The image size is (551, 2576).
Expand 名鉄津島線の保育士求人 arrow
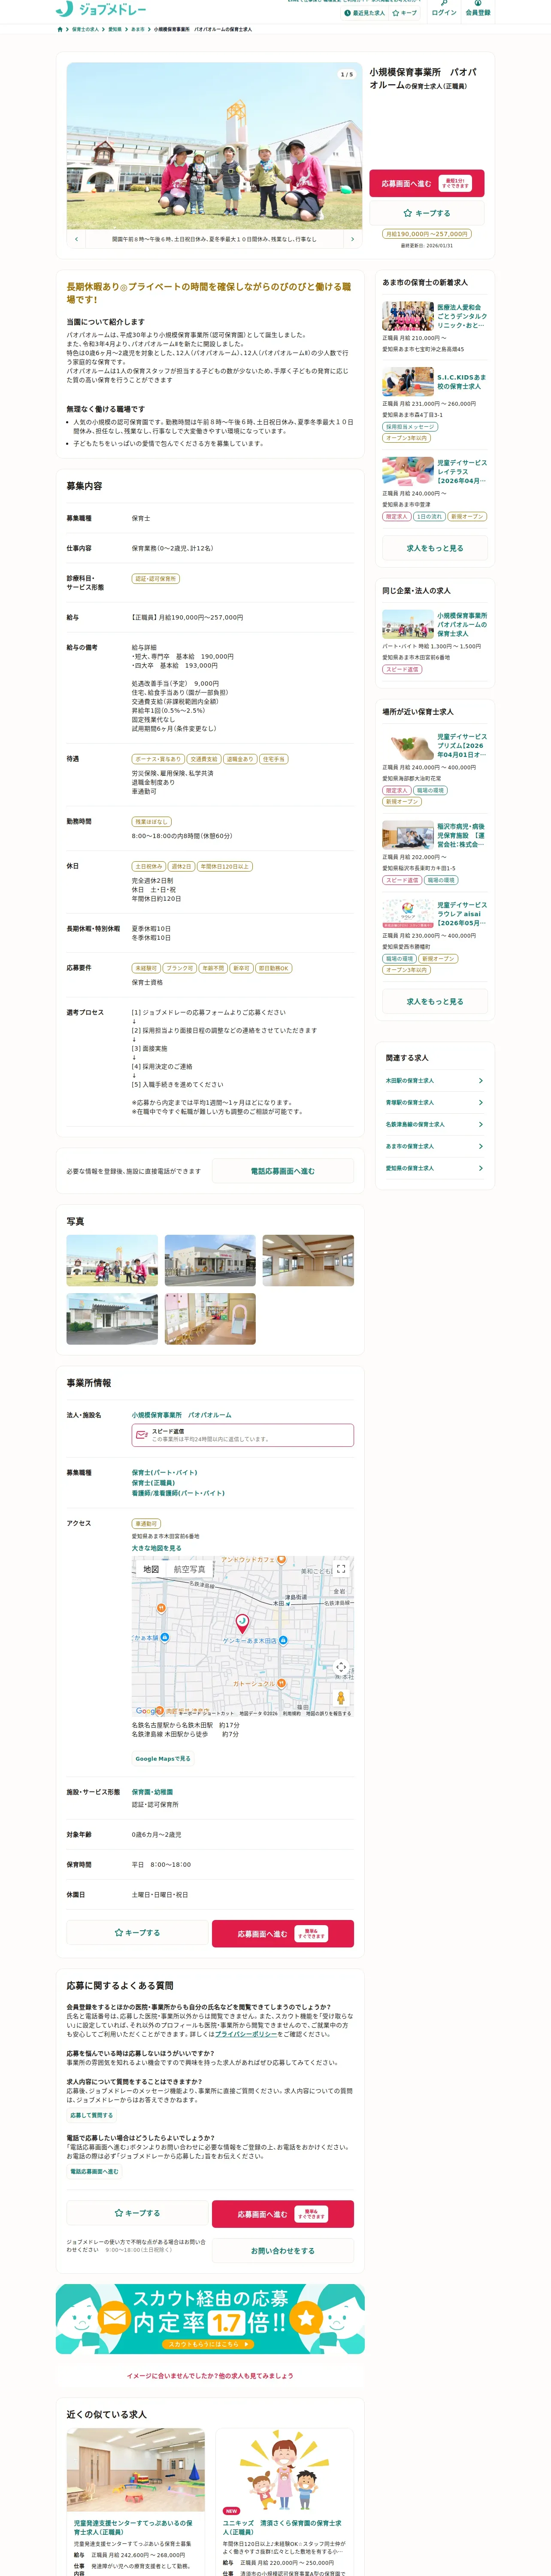pyautogui.click(x=480, y=1125)
